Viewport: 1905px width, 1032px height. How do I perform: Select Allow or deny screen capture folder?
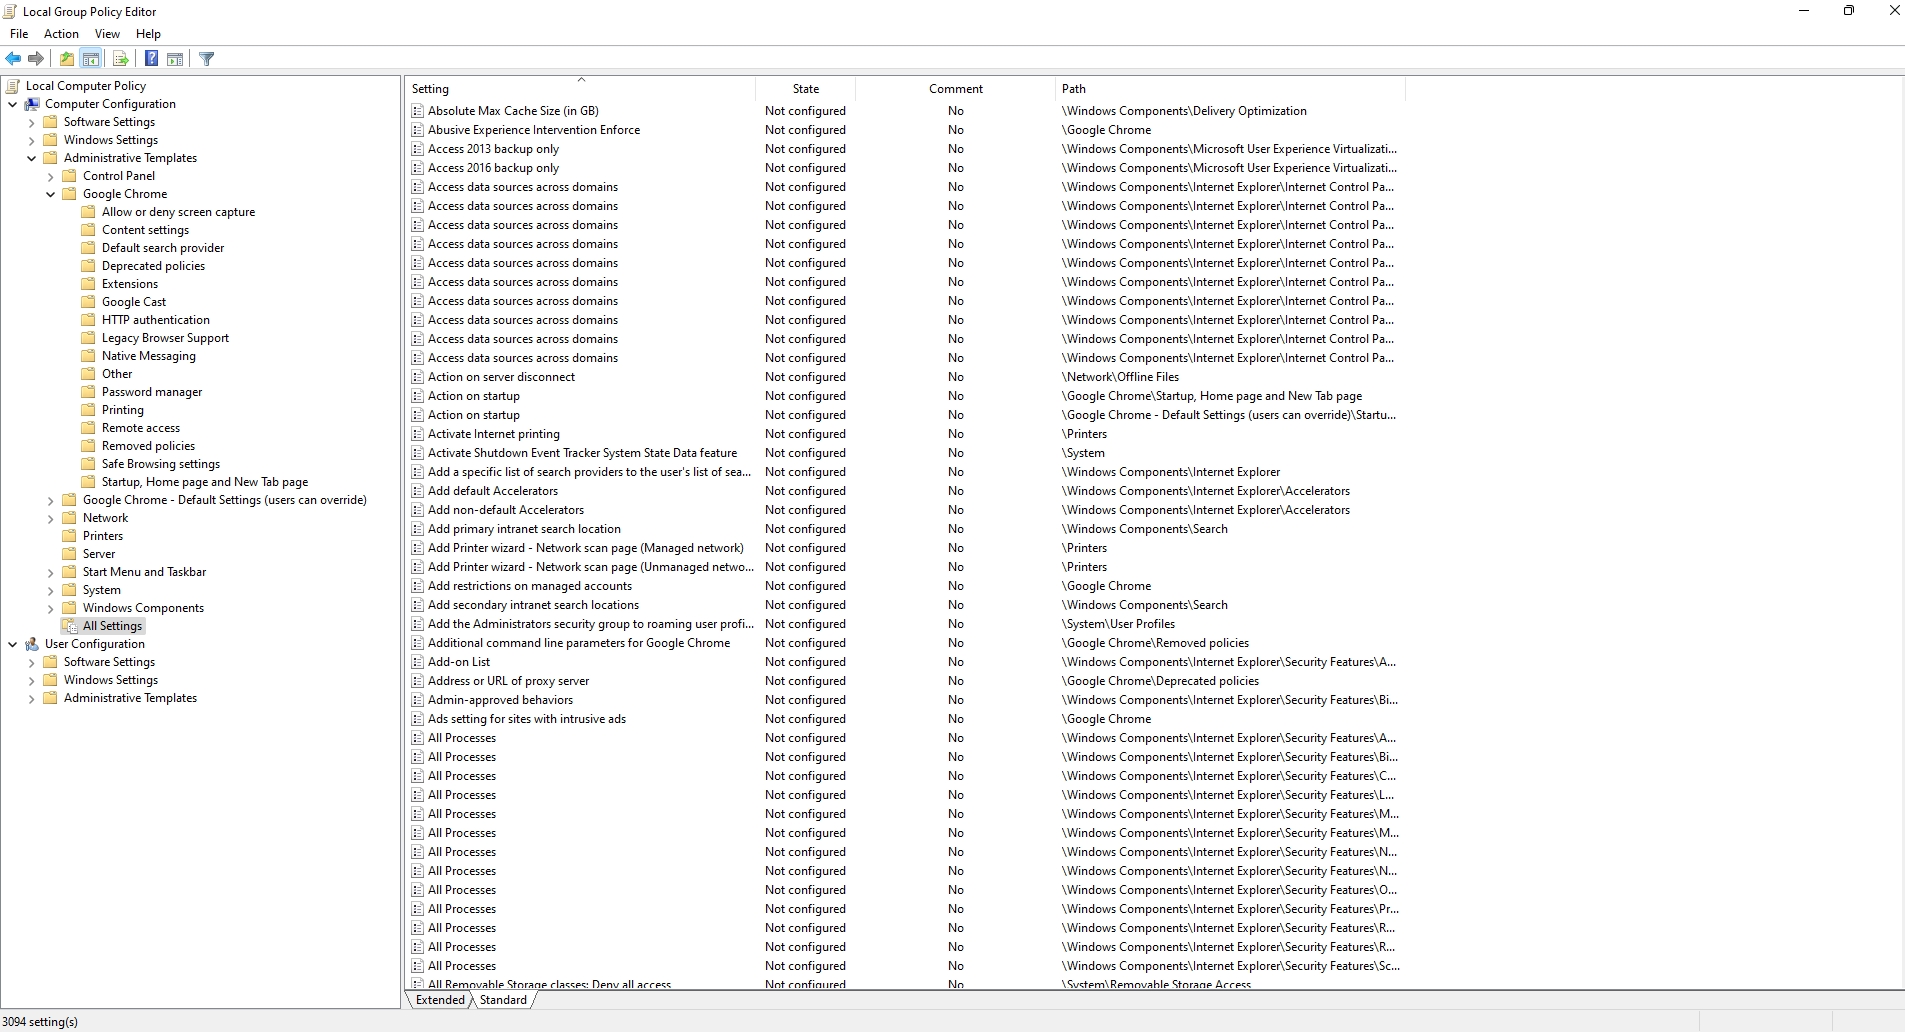point(178,212)
